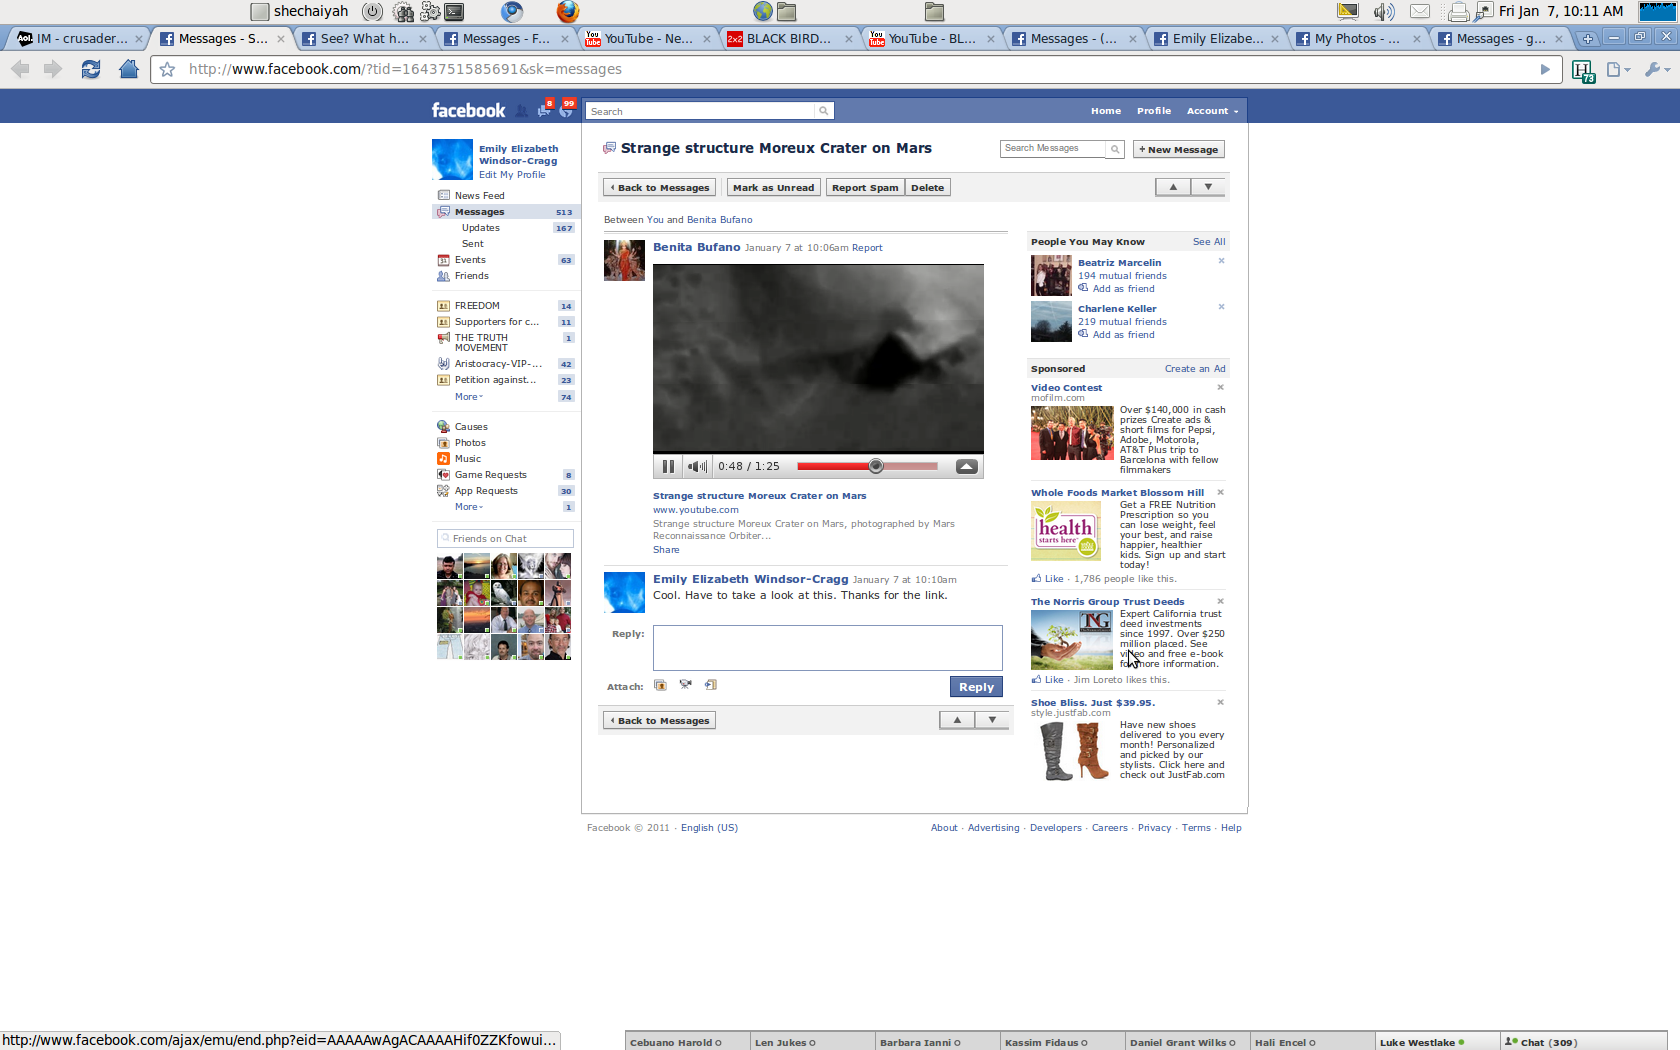
Task: Click Delete message button
Action: pyautogui.click(x=927, y=188)
